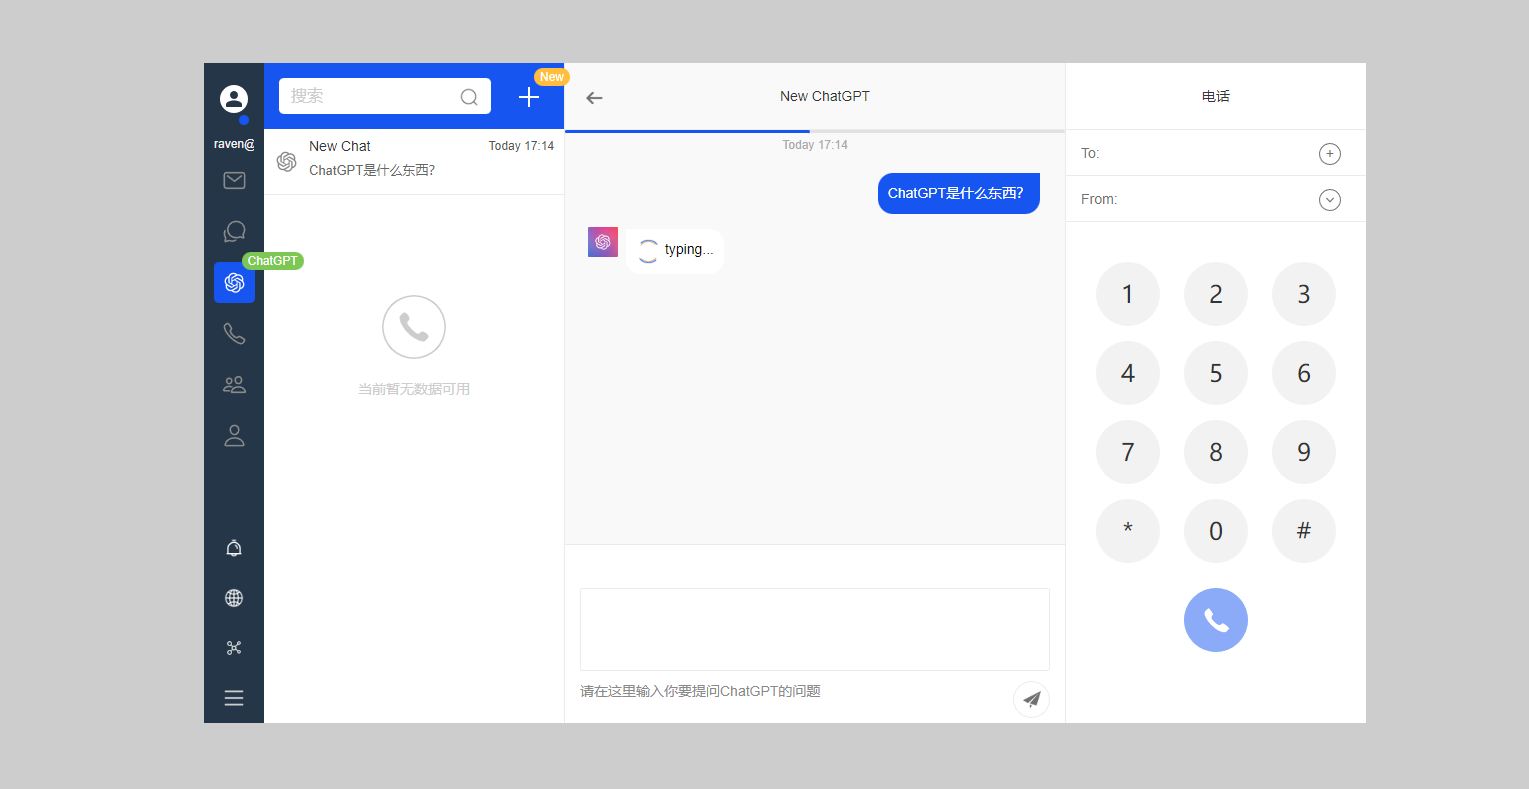The image size is (1529, 789).
Task: Tap the asterisk key on keypad
Action: [1128, 531]
